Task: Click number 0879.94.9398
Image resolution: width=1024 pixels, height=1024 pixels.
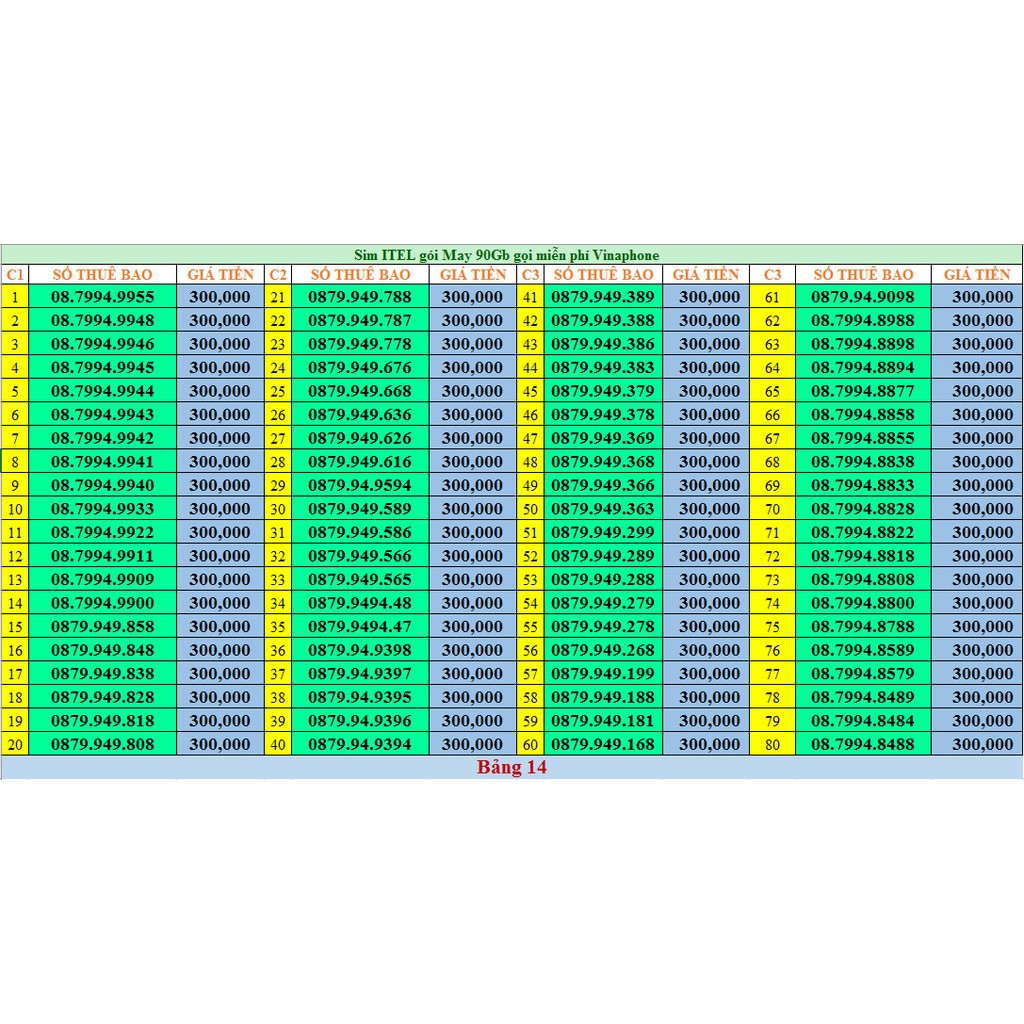Action: [x=360, y=650]
